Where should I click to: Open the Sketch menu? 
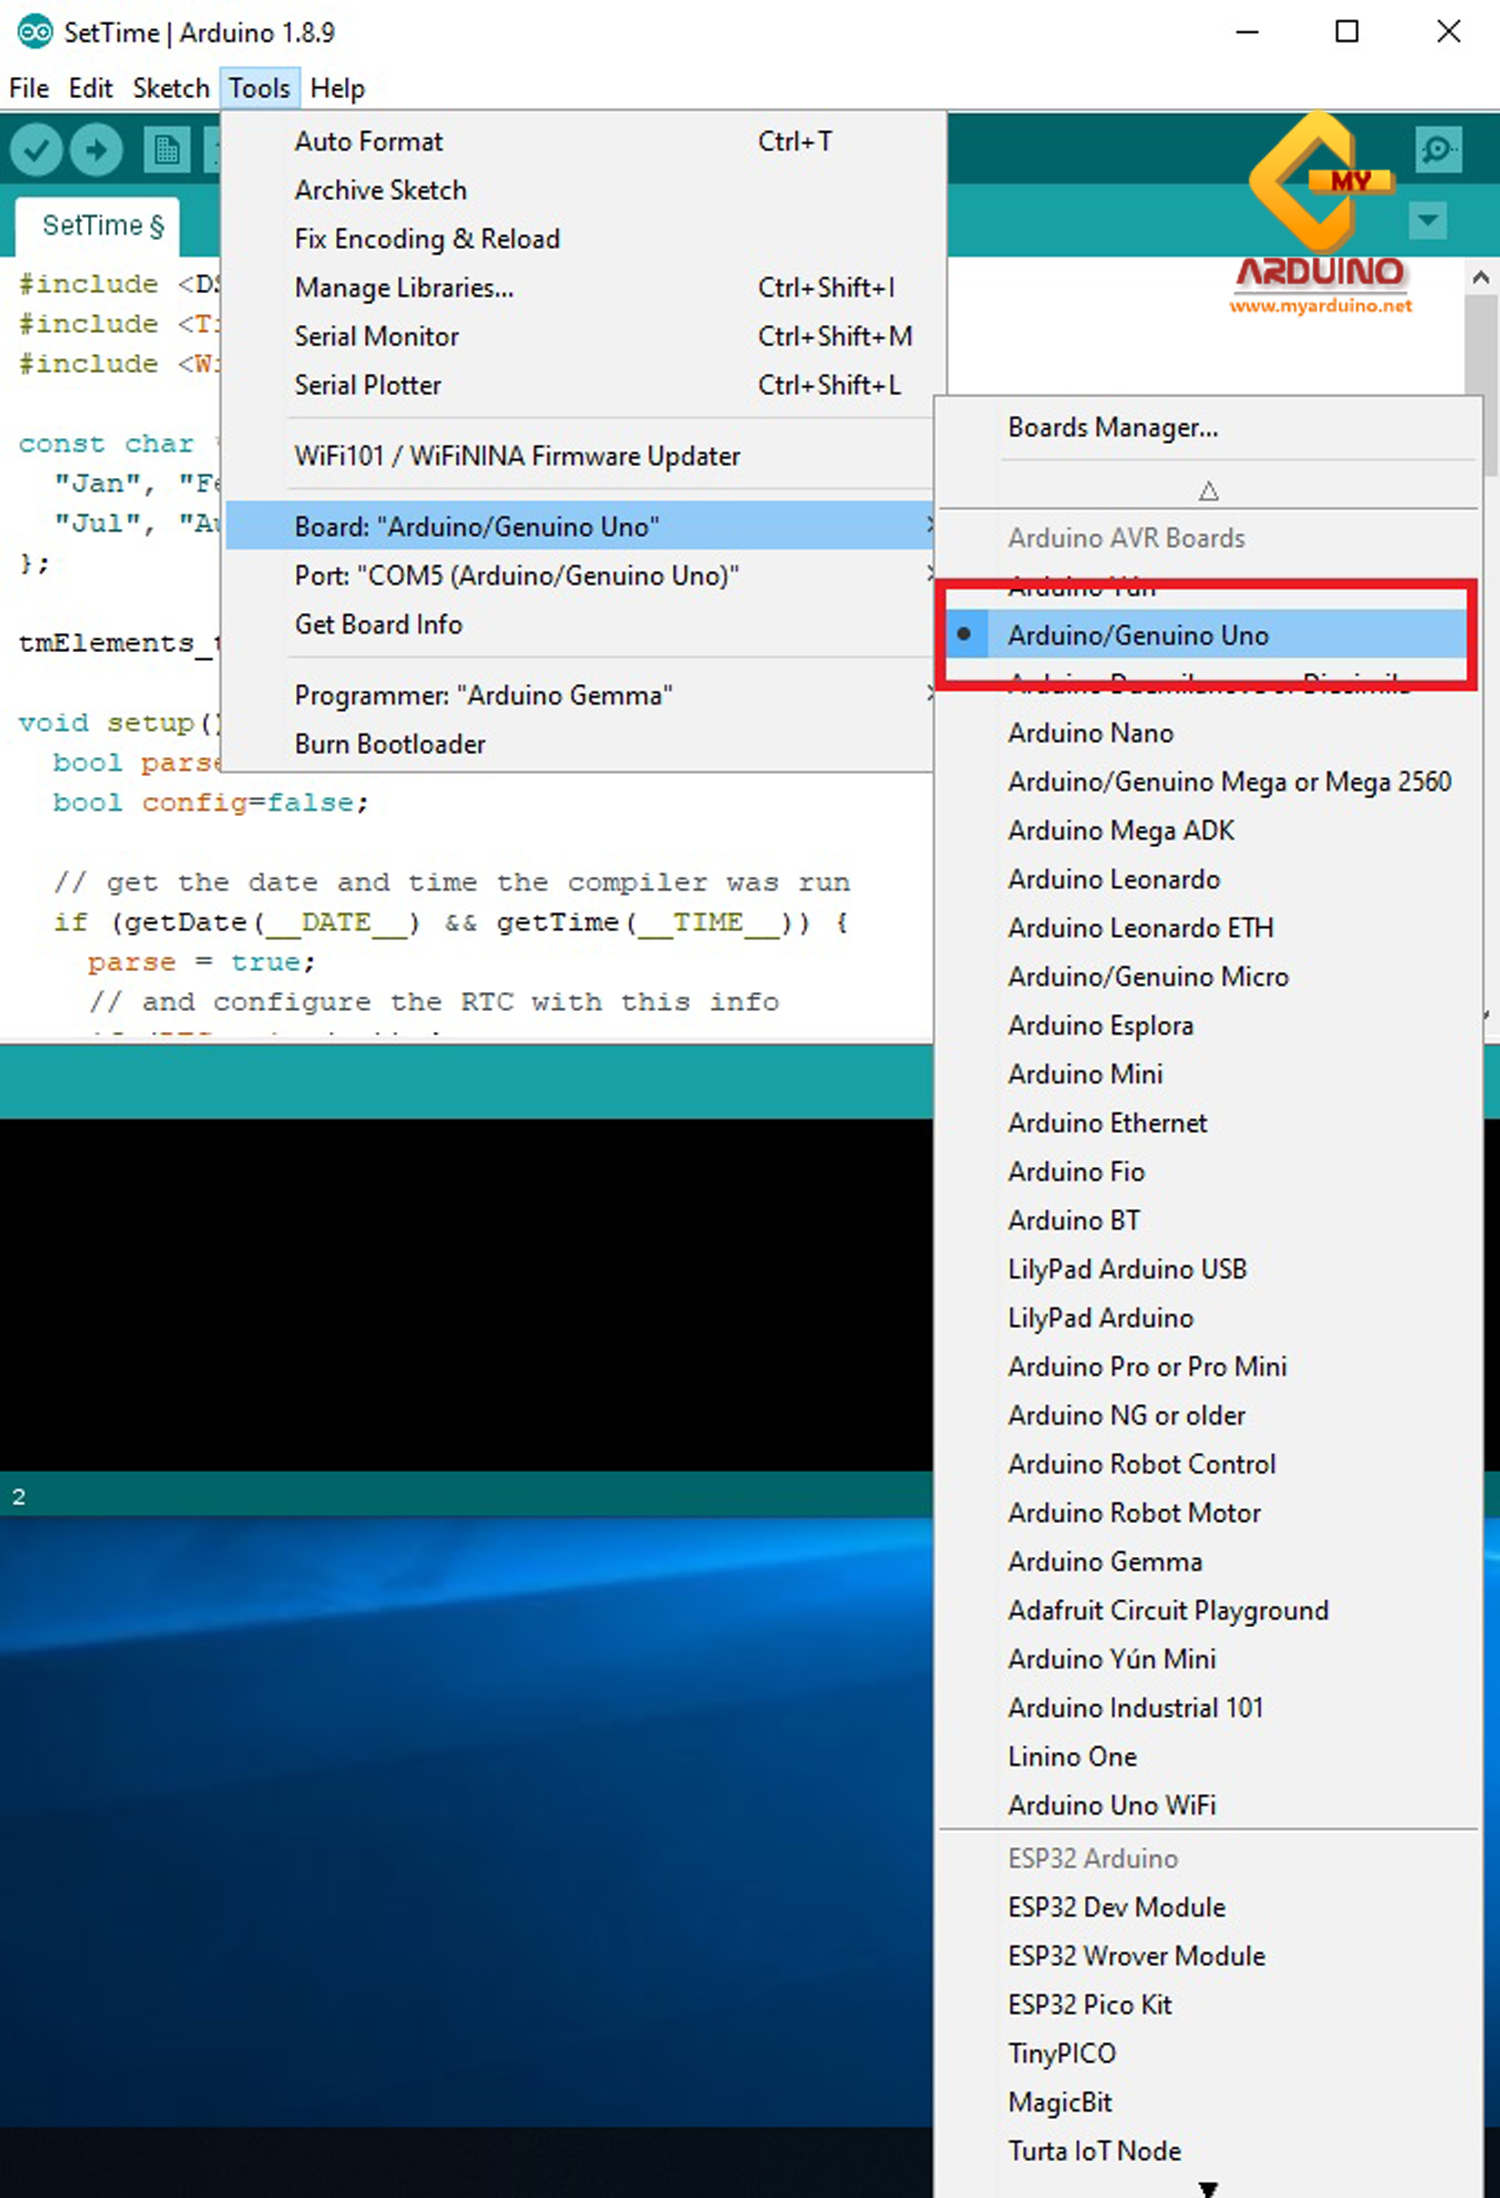click(x=170, y=88)
